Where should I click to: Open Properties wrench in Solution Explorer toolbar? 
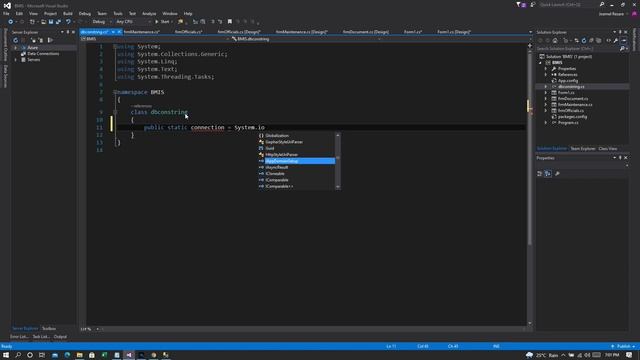pos(616,40)
